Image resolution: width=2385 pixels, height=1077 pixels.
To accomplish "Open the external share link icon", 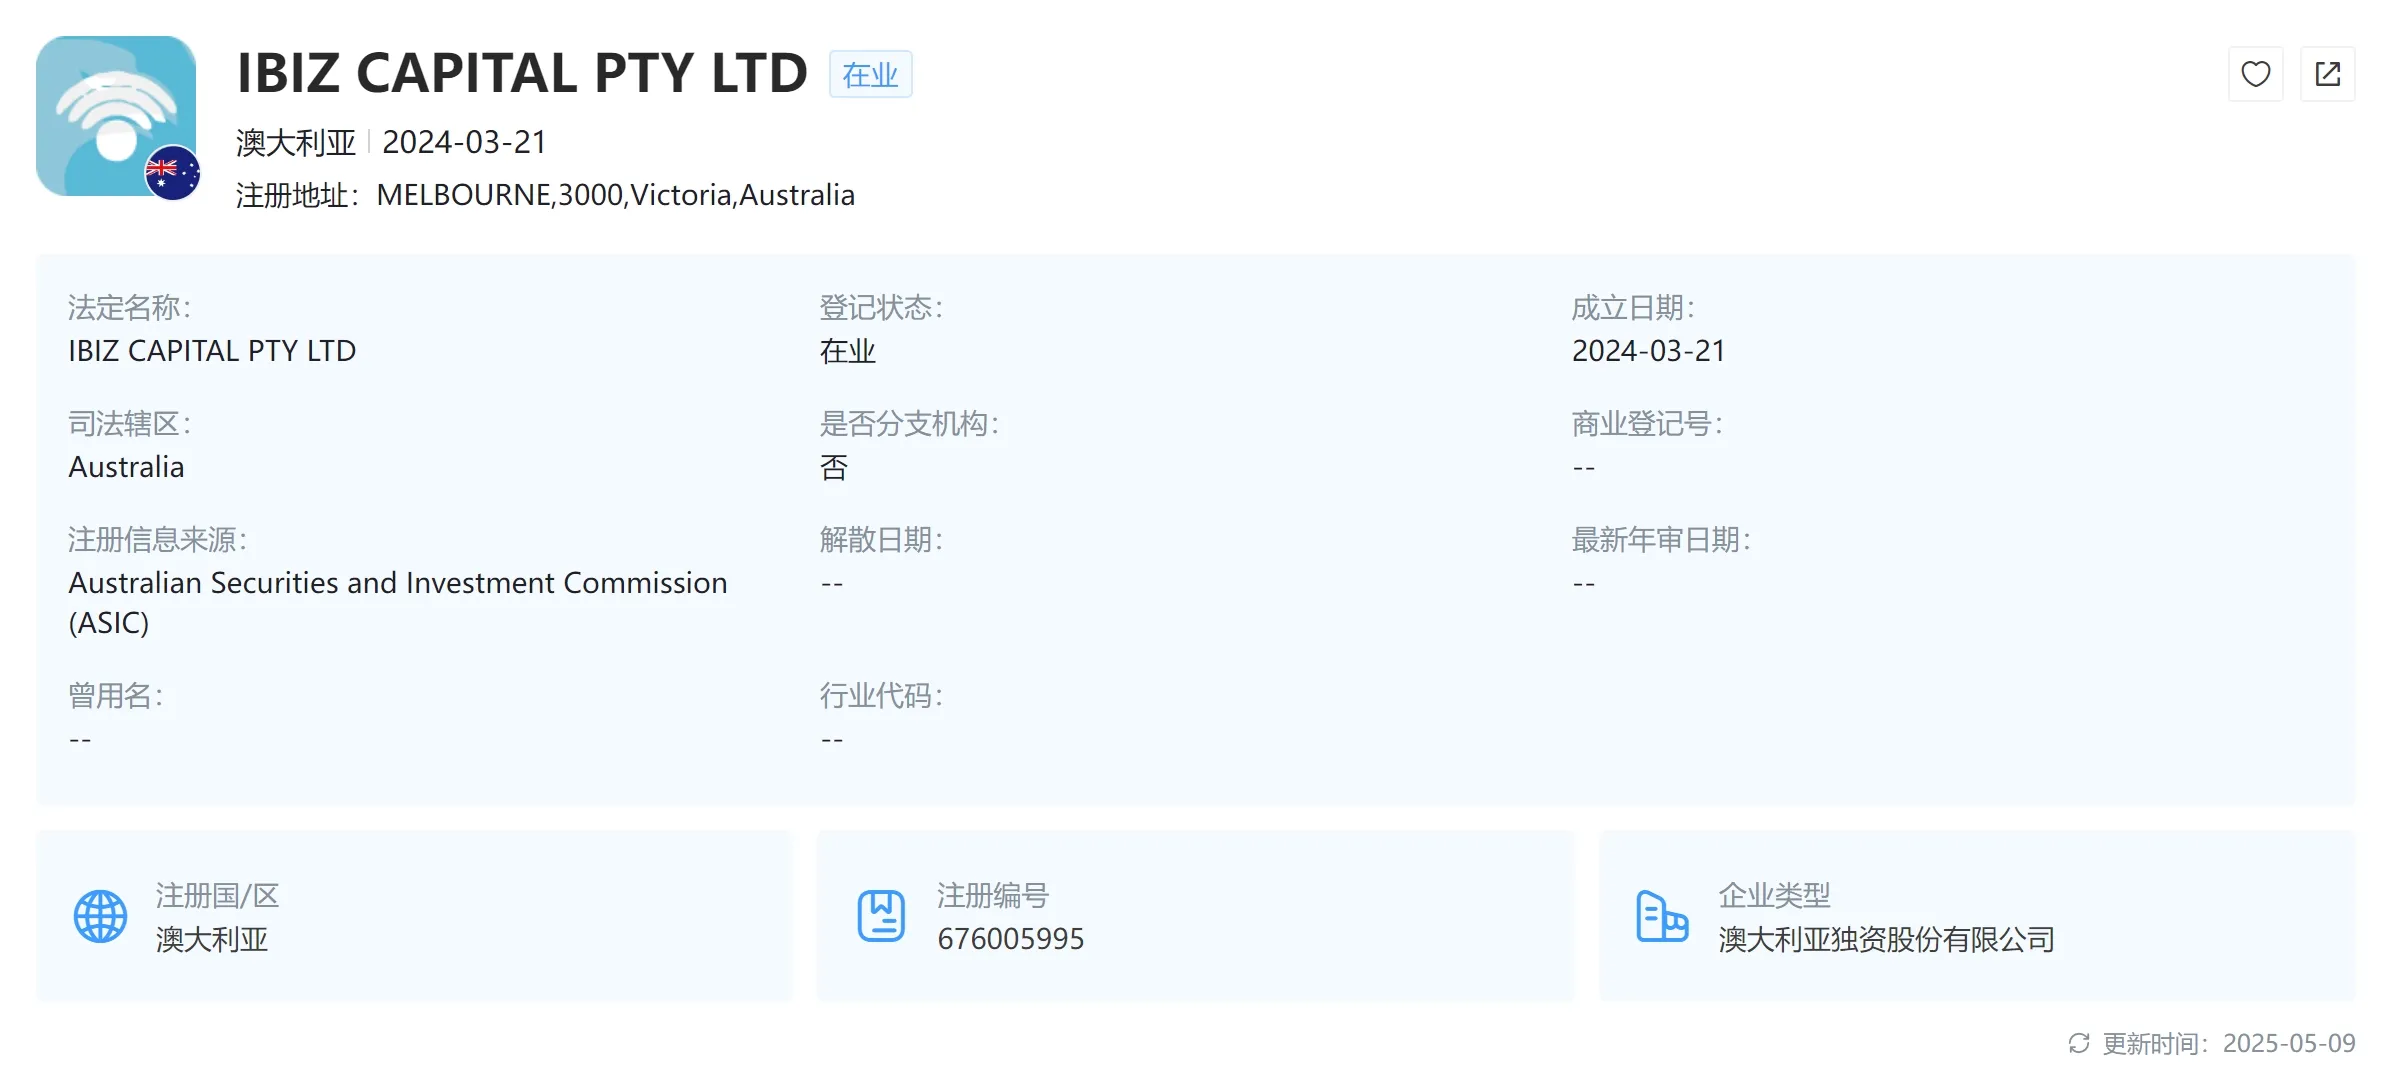I will 2327,74.
